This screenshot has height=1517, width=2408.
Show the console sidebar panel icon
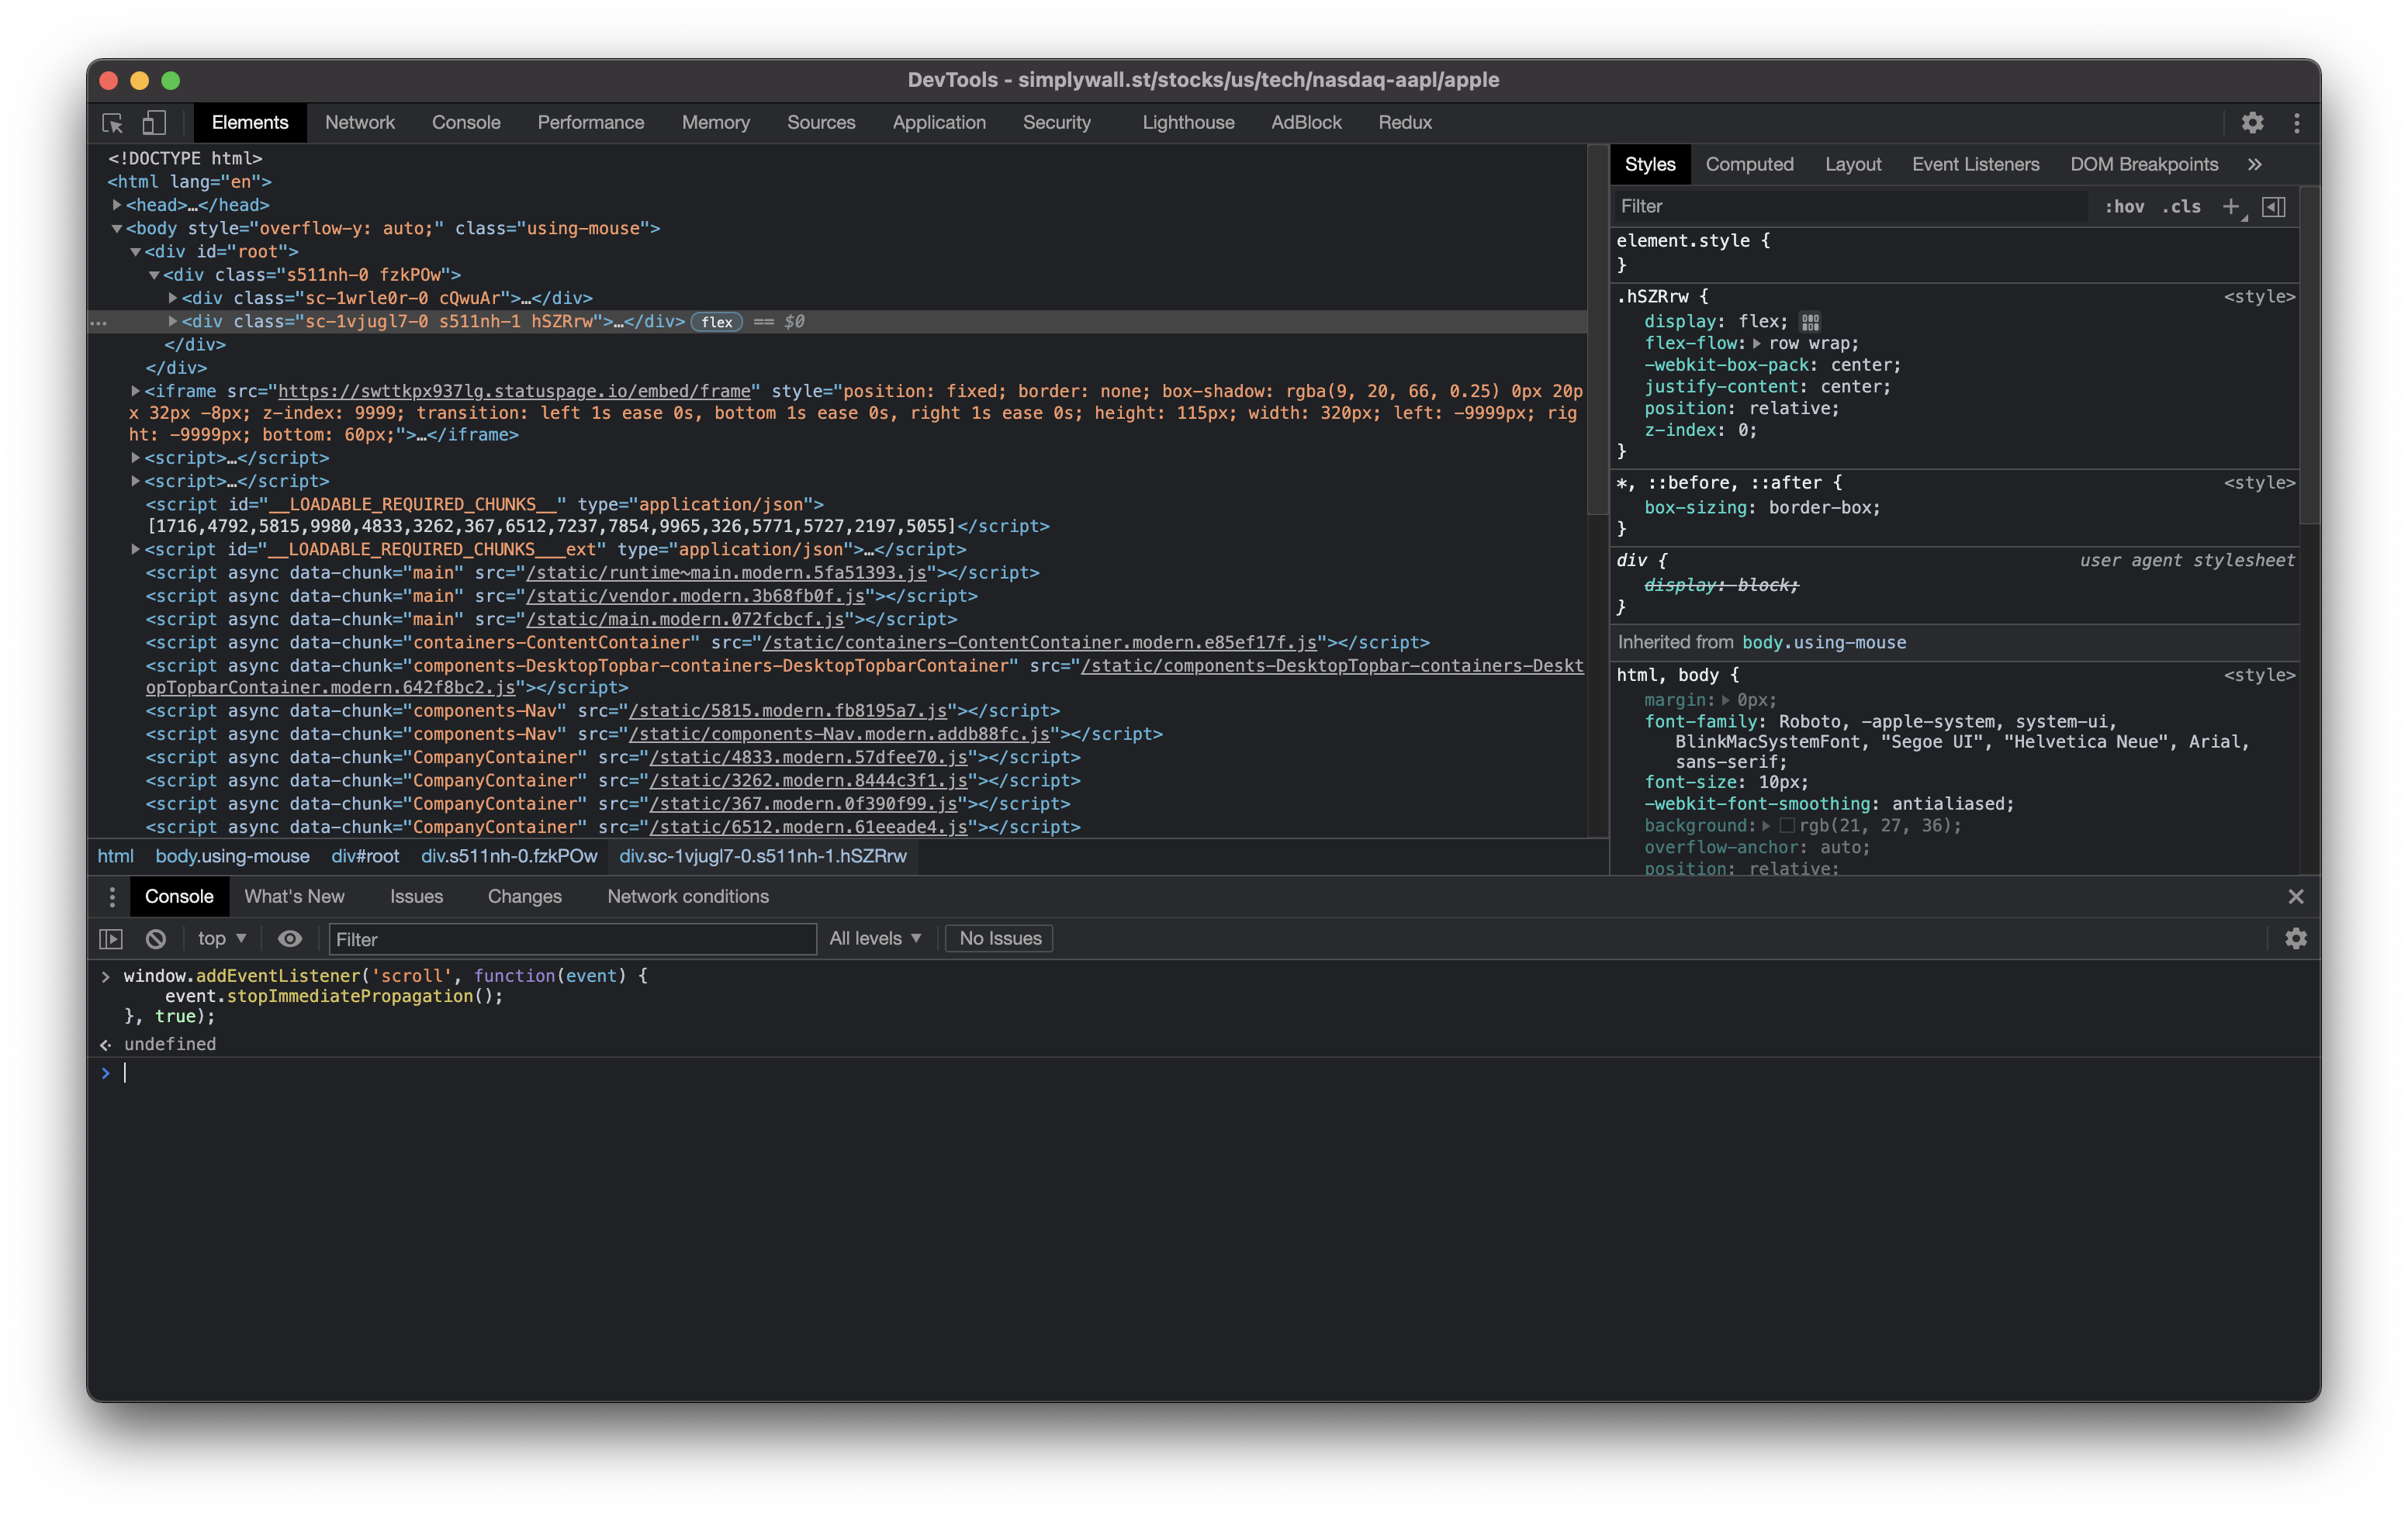[111, 938]
